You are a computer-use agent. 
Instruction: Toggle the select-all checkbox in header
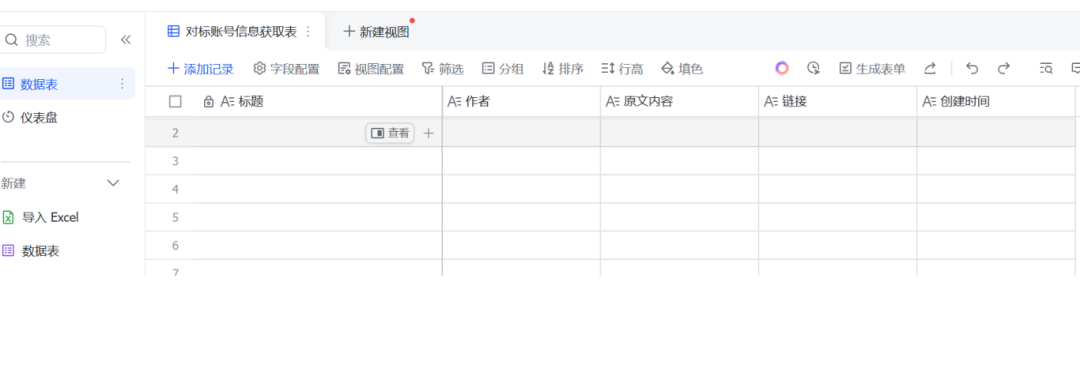[x=175, y=102]
